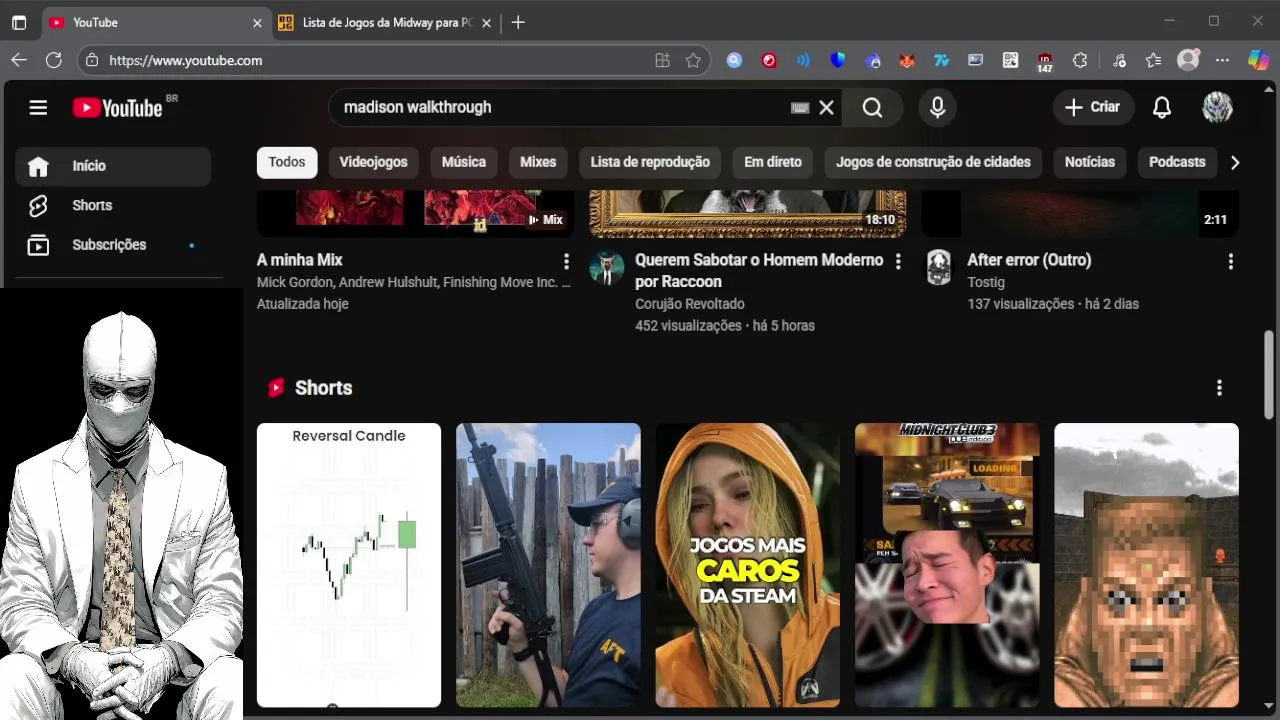Select Jogos de construção de cidades chip
The height and width of the screenshot is (720, 1280).
pos(933,162)
